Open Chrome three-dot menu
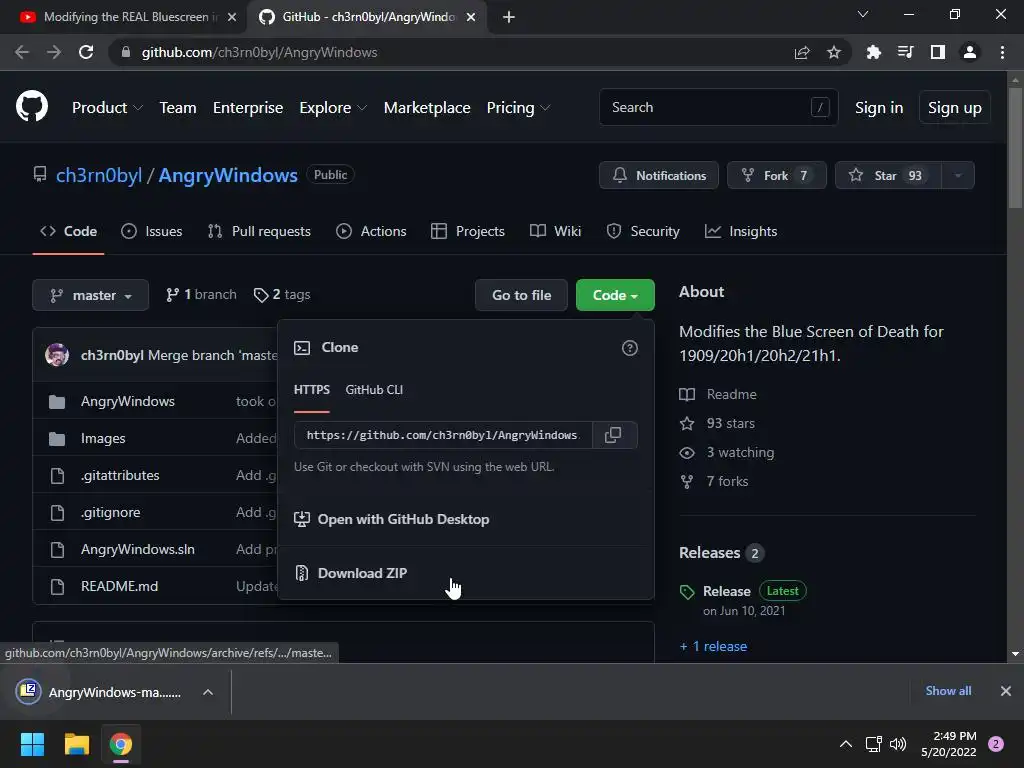This screenshot has height=768, width=1024. click(x=1002, y=52)
